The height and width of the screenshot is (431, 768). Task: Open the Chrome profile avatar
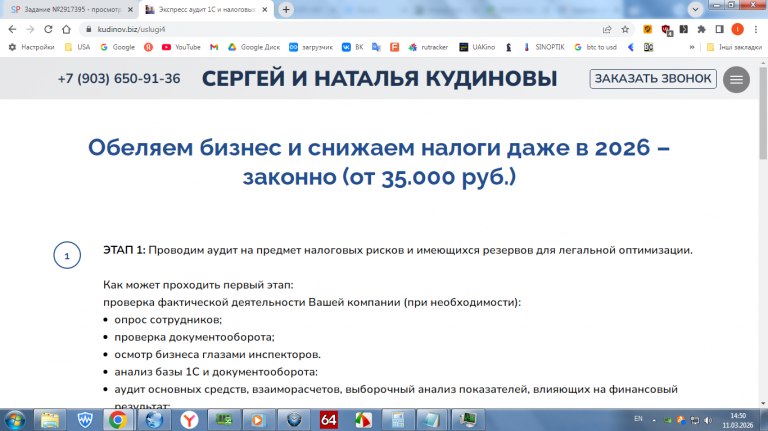737,29
